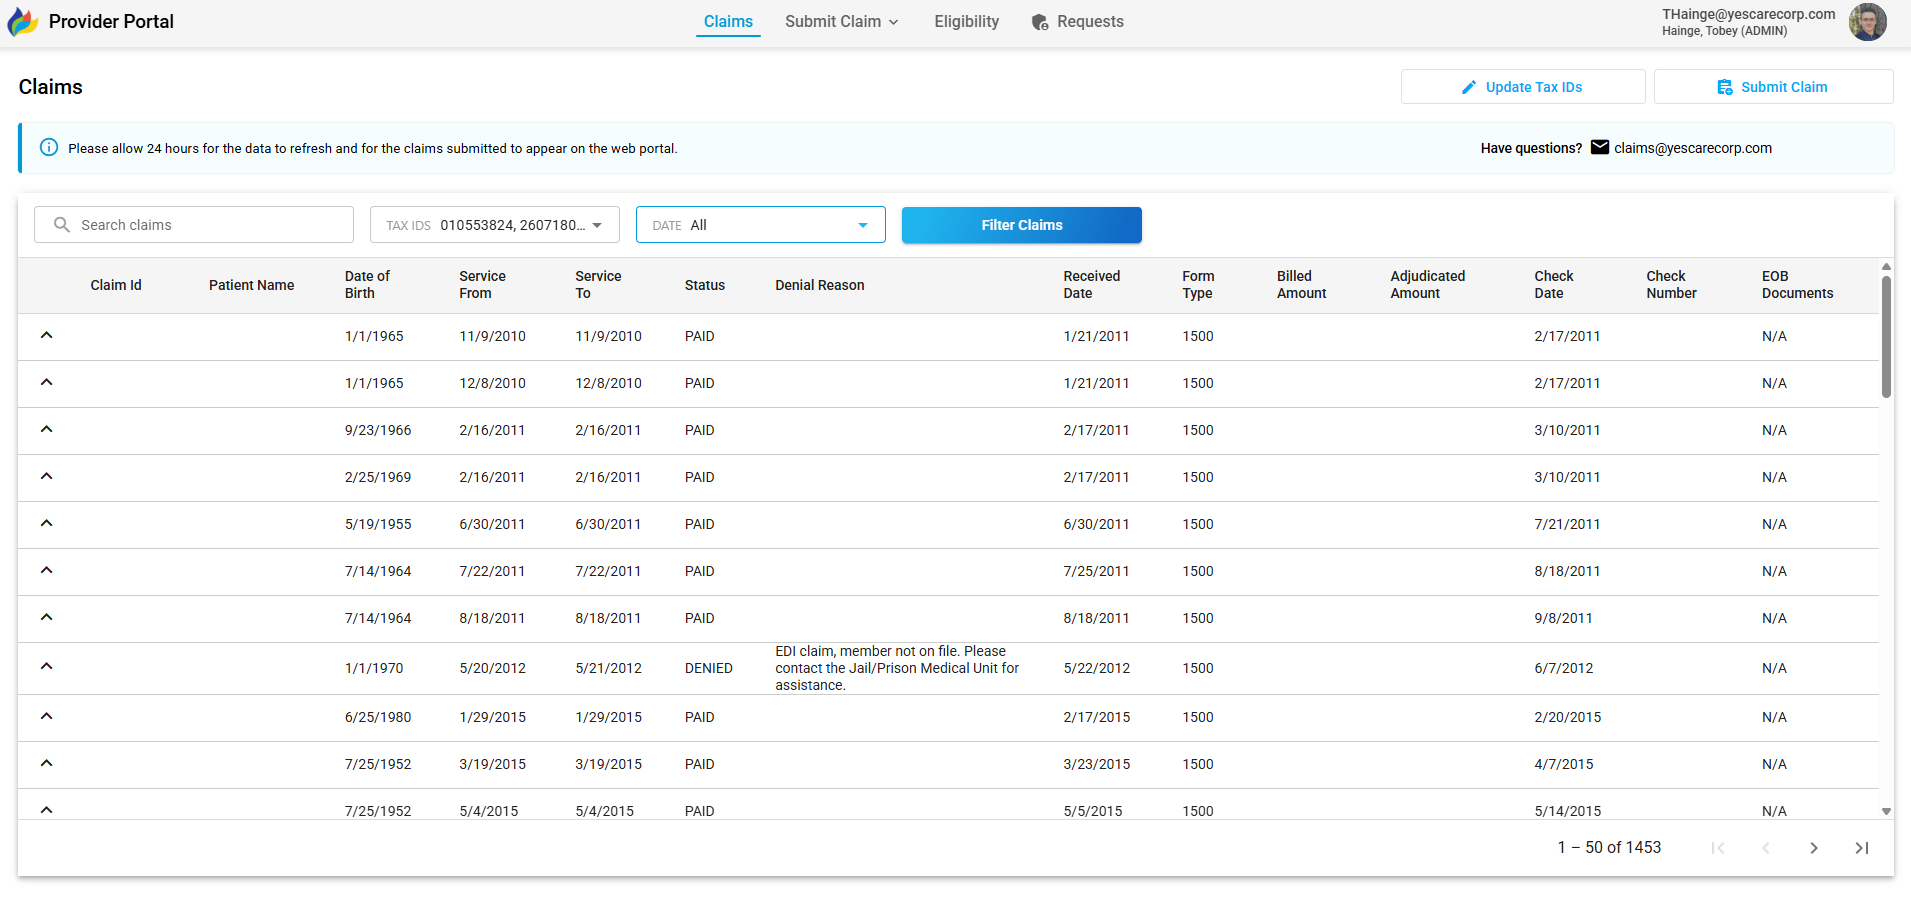Image resolution: width=1911 pixels, height=902 pixels.
Task: Click the Claim Id column header
Action: pos(116,285)
